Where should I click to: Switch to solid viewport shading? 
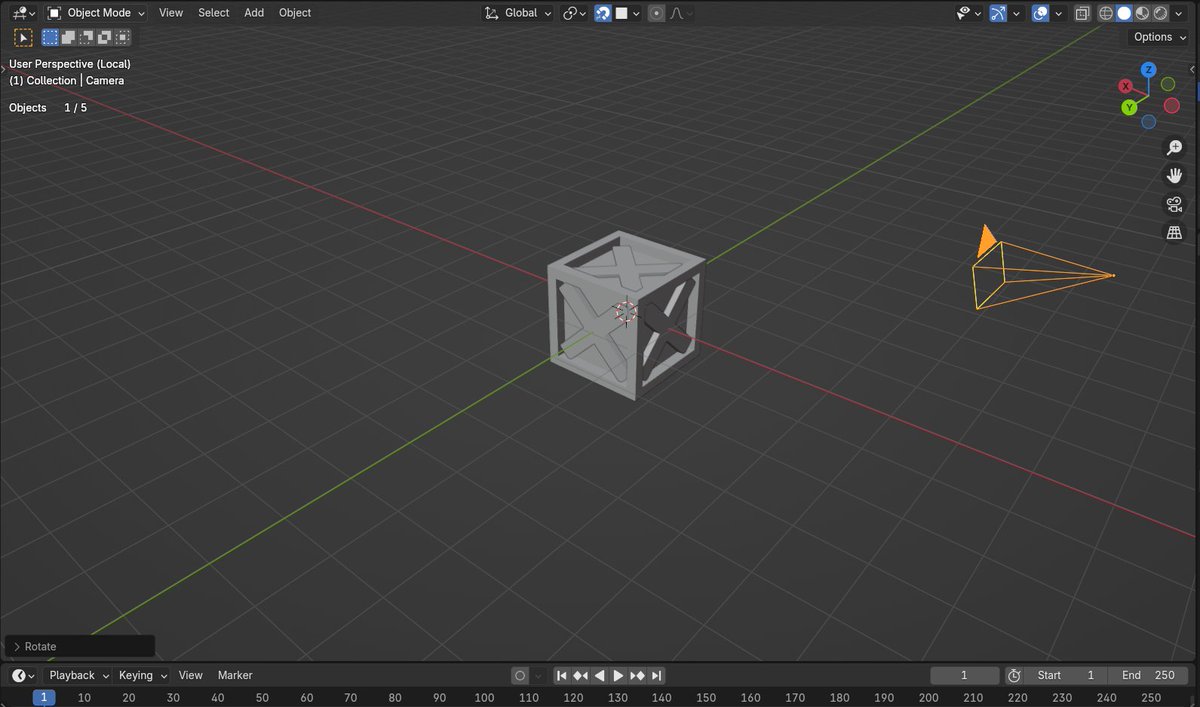tap(1124, 13)
